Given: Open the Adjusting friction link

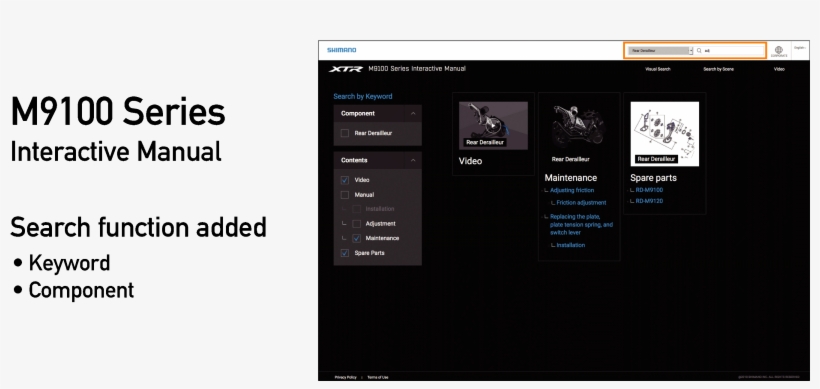Looking at the screenshot, I should [572, 190].
